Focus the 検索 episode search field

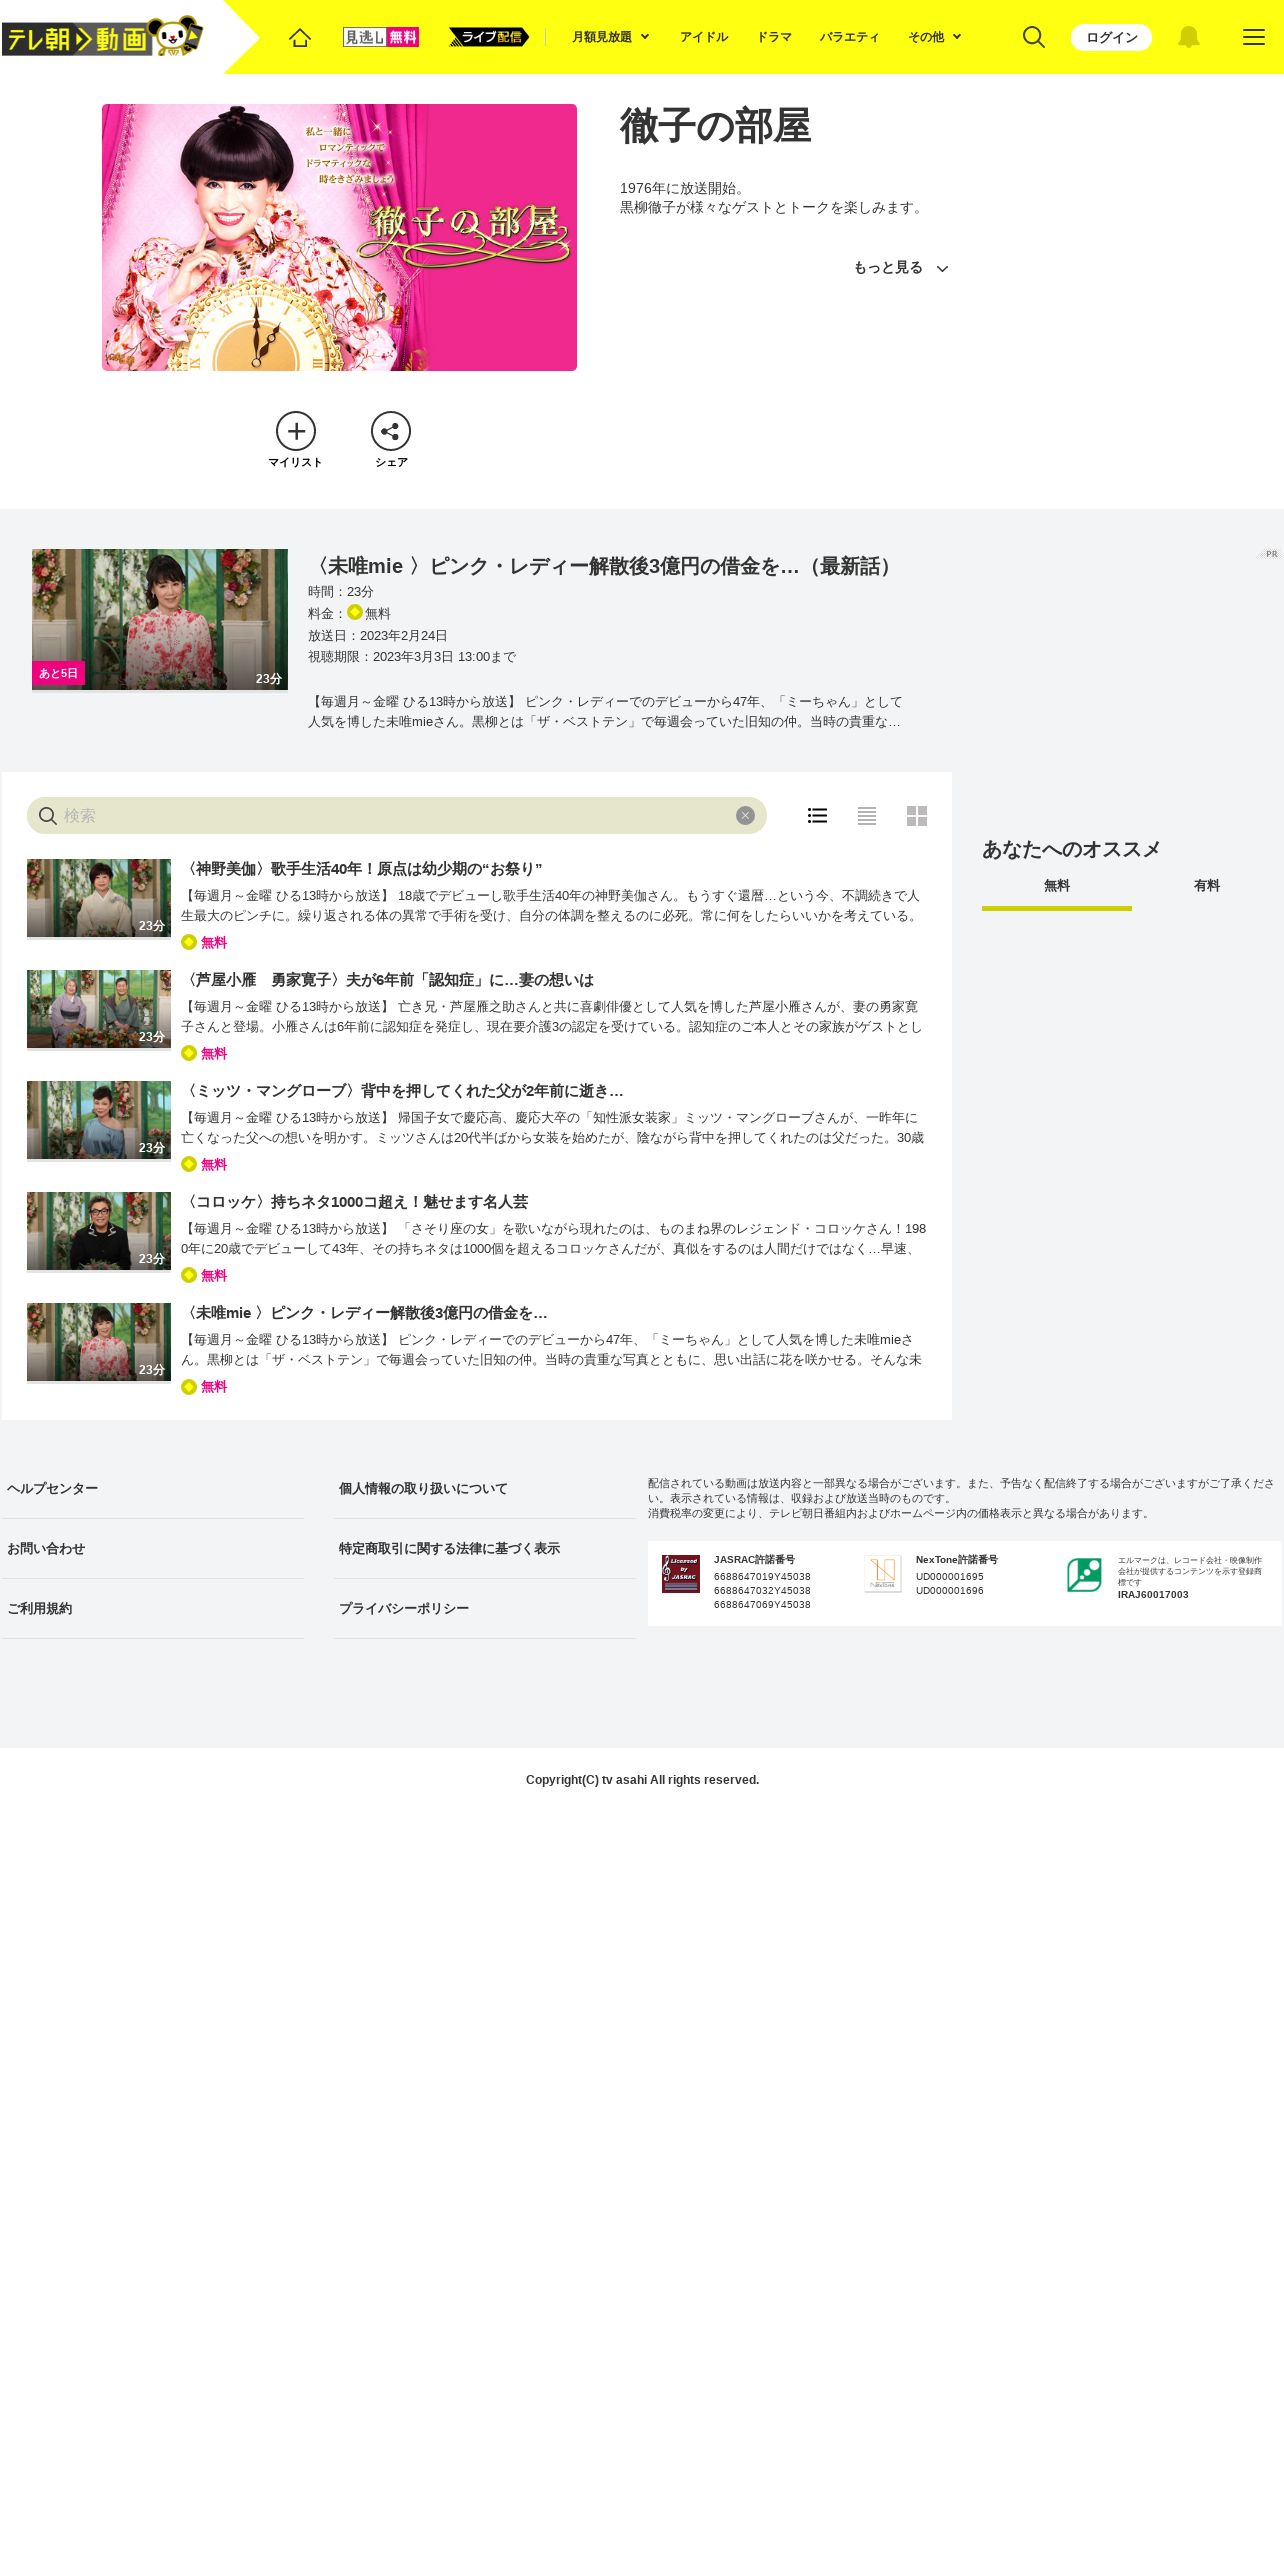[x=397, y=816]
